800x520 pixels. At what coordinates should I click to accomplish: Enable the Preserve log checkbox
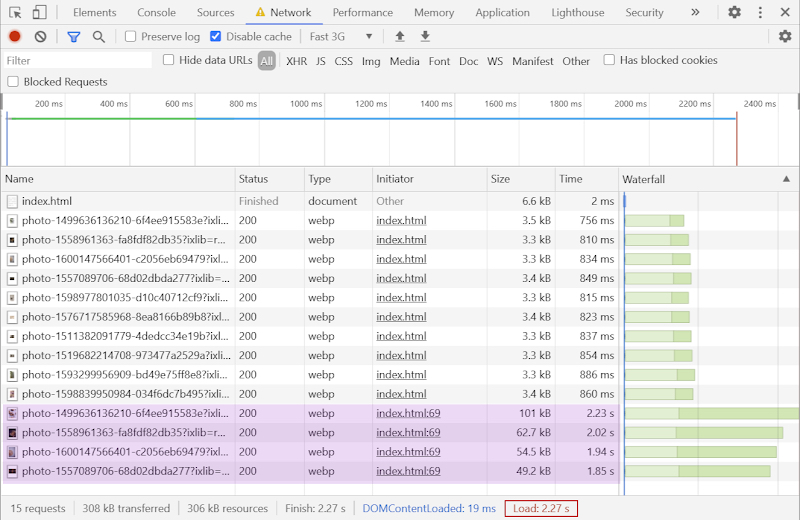coord(131,36)
